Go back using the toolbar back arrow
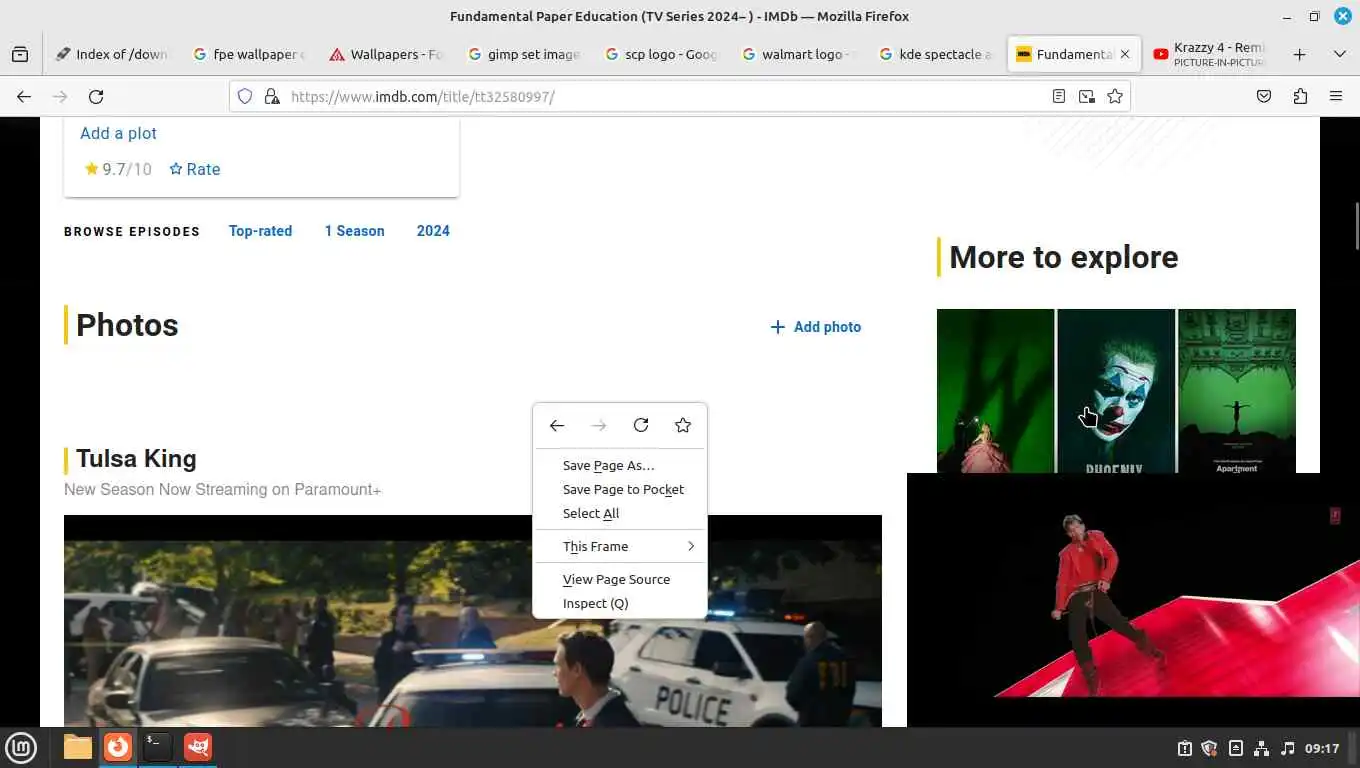The width and height of the screenshot is (1360, 768). (24, 97)
